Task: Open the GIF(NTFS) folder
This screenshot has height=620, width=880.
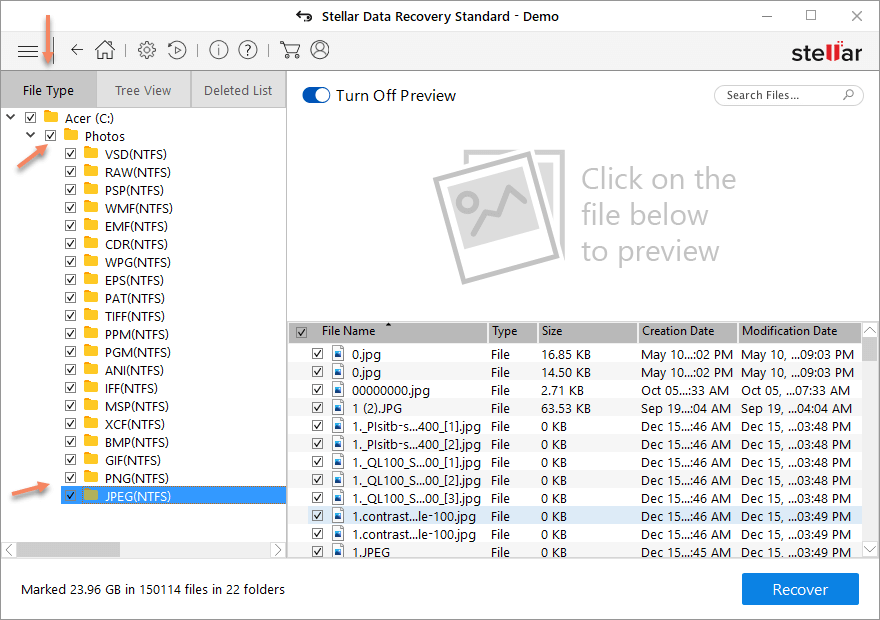Action: tap(132, 460)
